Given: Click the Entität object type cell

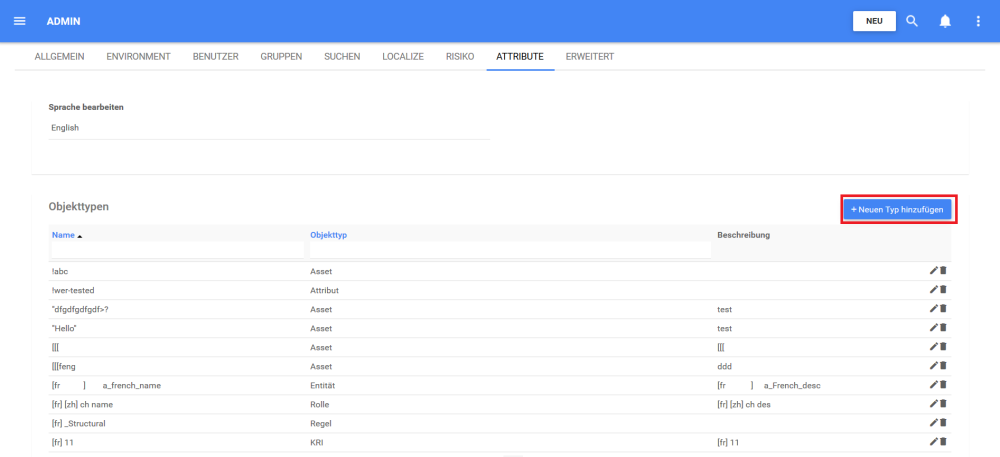Looking at the screenshot, I should coord(322,386).
